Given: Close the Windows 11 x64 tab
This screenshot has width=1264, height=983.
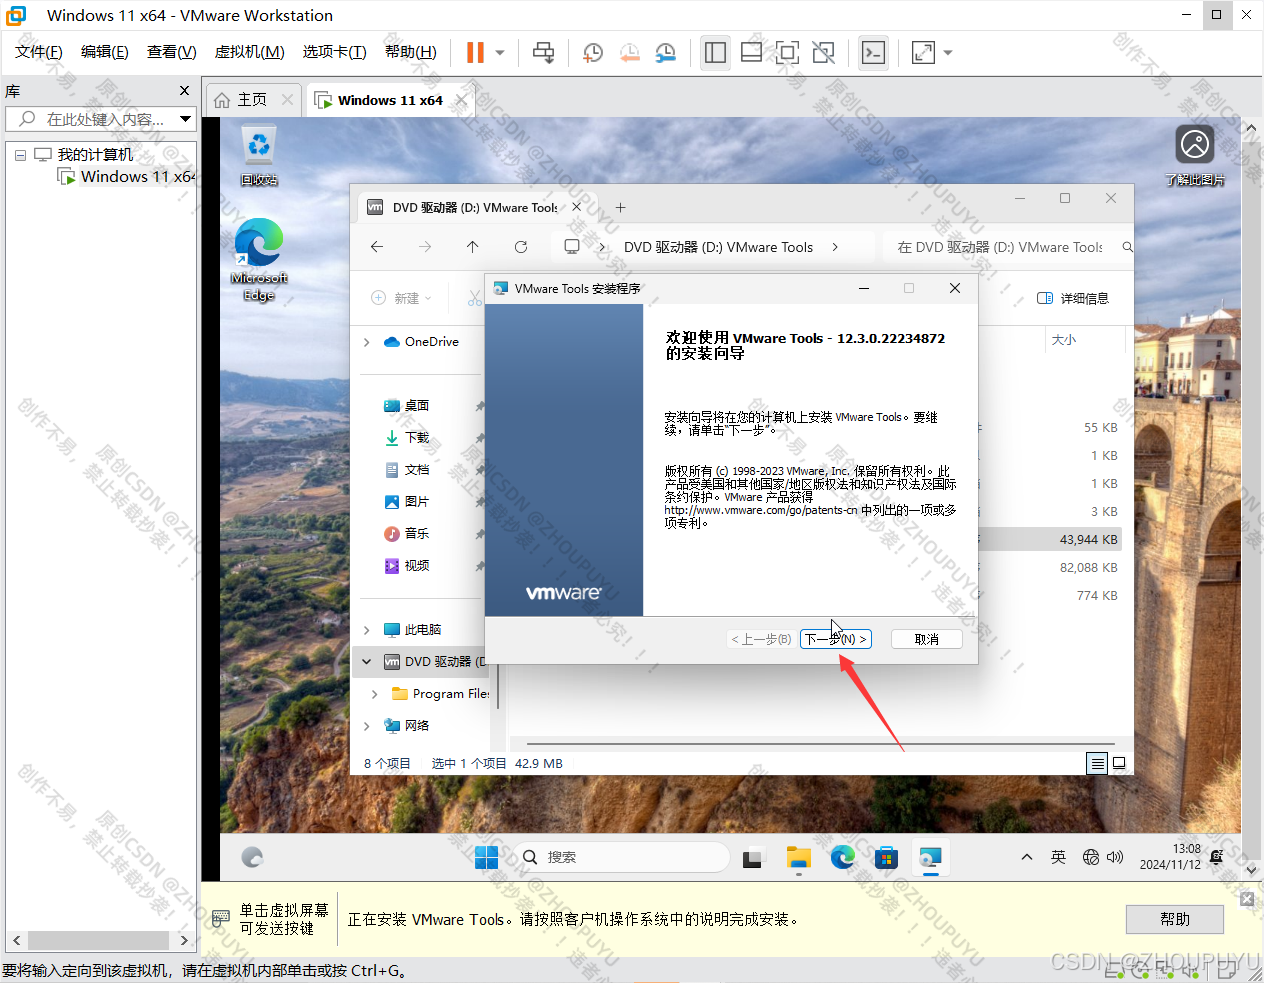Looking at the screenshot, I should point(461,100).
